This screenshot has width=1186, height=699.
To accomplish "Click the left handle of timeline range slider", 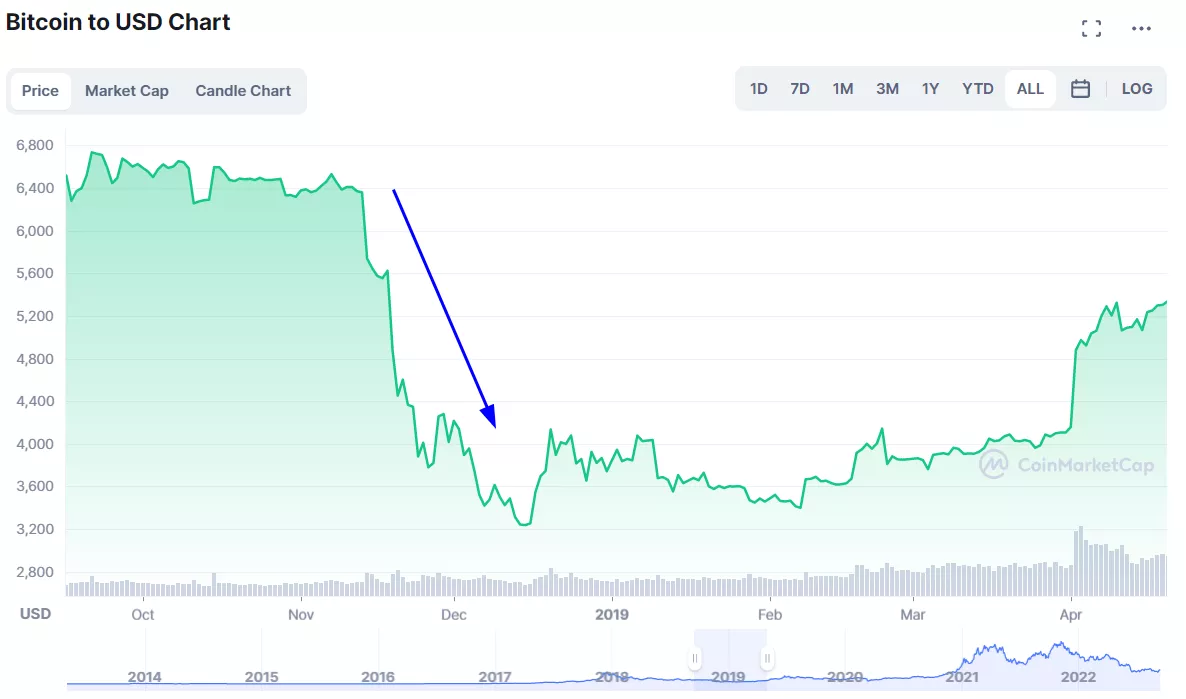I will click(695, 659).
